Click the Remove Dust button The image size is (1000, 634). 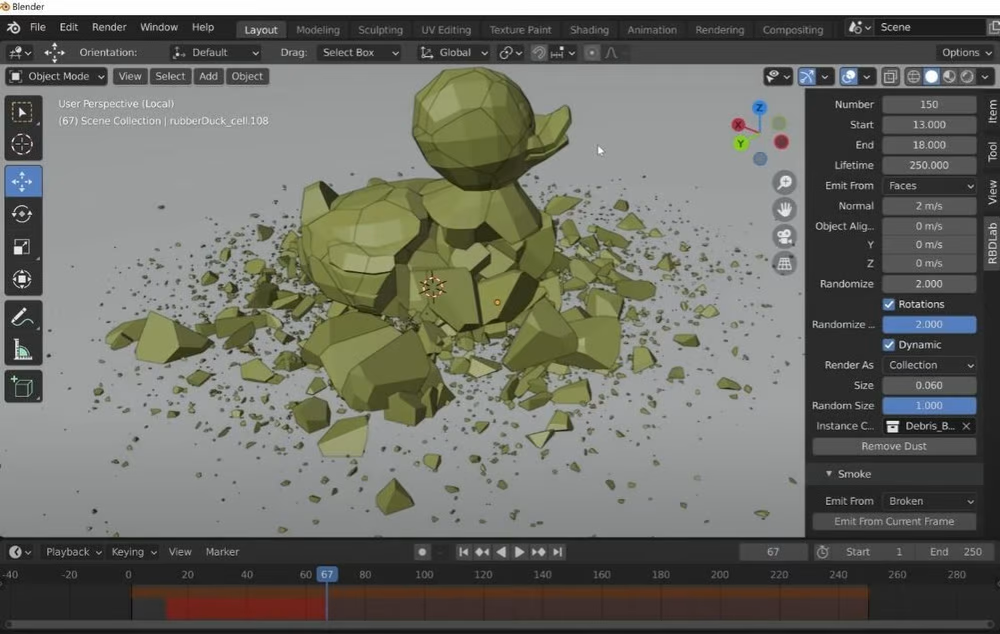tap(893, 446)
